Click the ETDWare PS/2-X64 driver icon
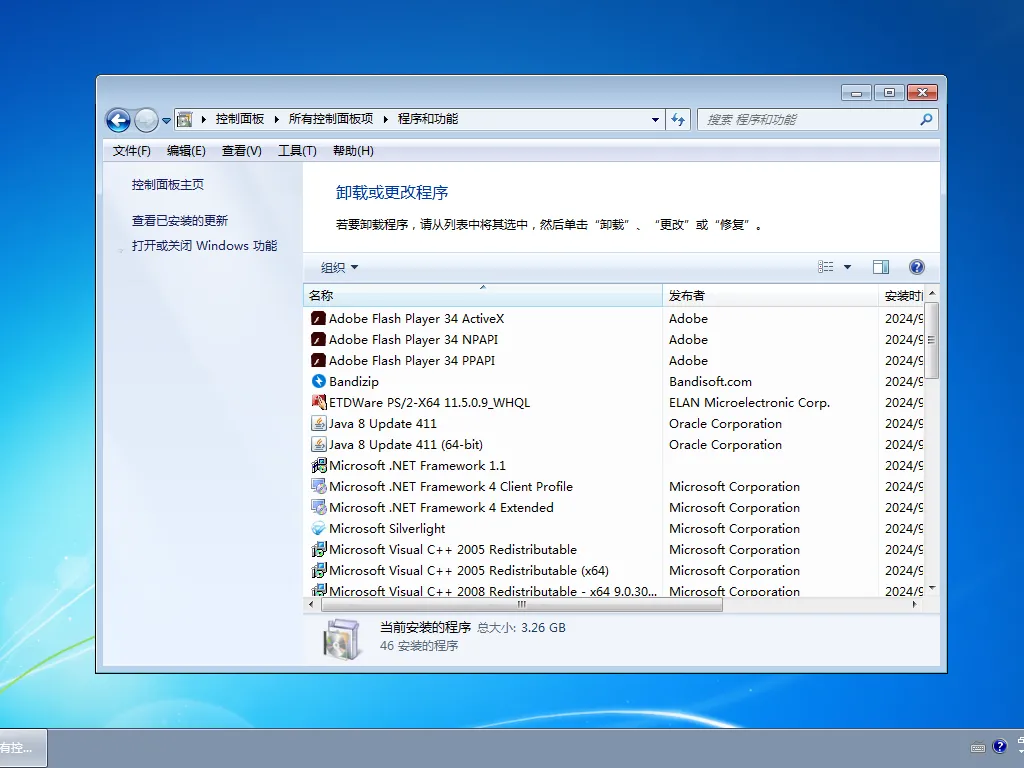Viewport: 1024px width, 768px height. (319, 402)
